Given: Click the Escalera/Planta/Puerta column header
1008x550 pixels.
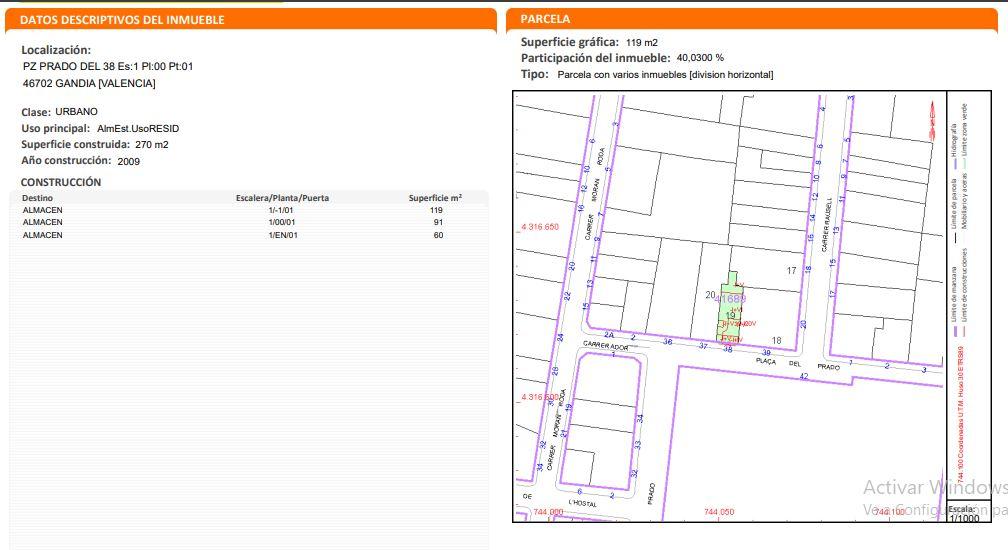Looking at the screenshot, I should click(x=282, y=198).
